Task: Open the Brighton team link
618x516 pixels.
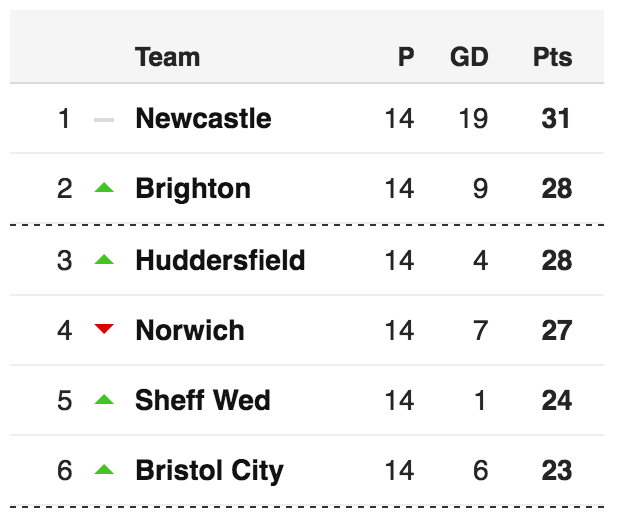Action: click(x=193, y=189)
